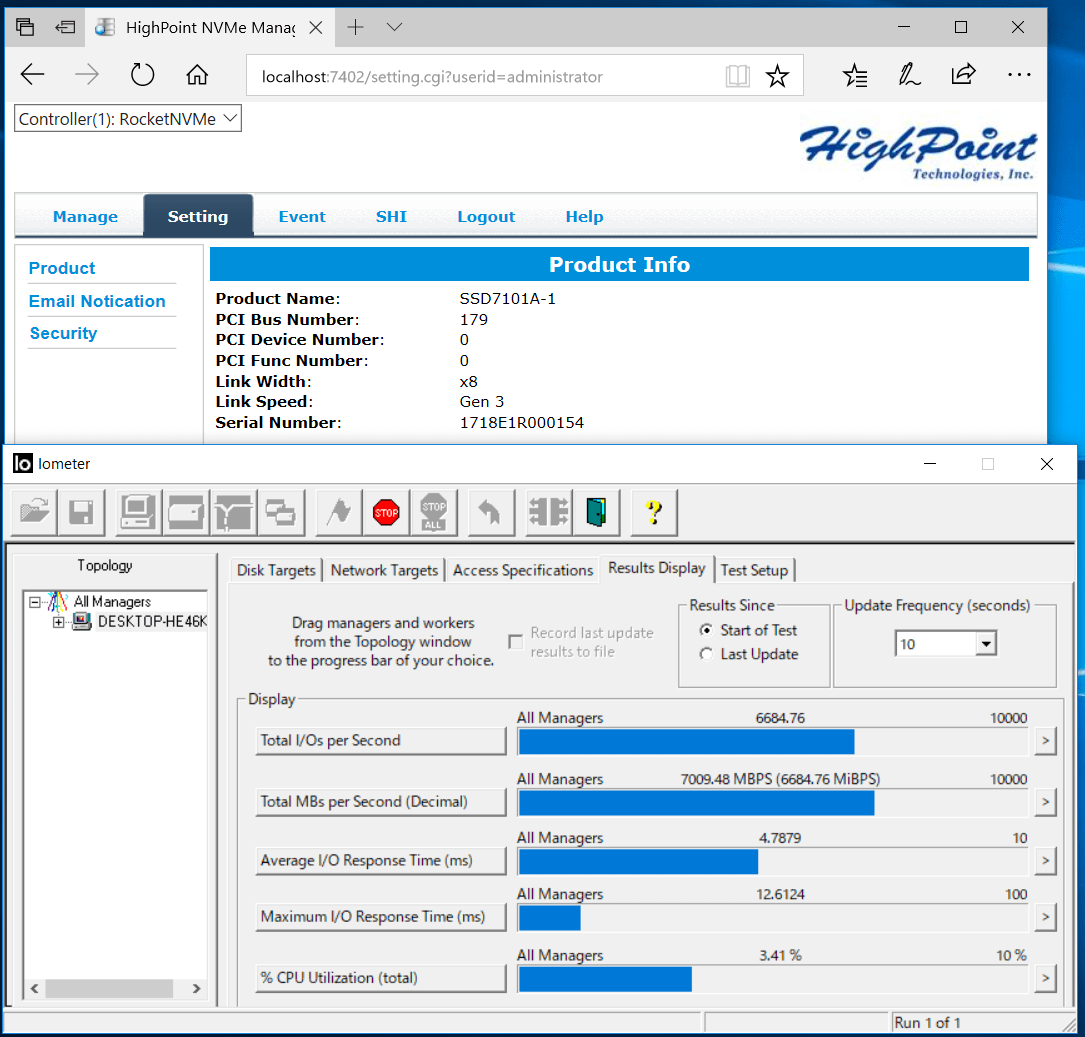Add new disk worker in Iometer toolbar
This screenshot has width=1085, height=1037.
(185, 513)
